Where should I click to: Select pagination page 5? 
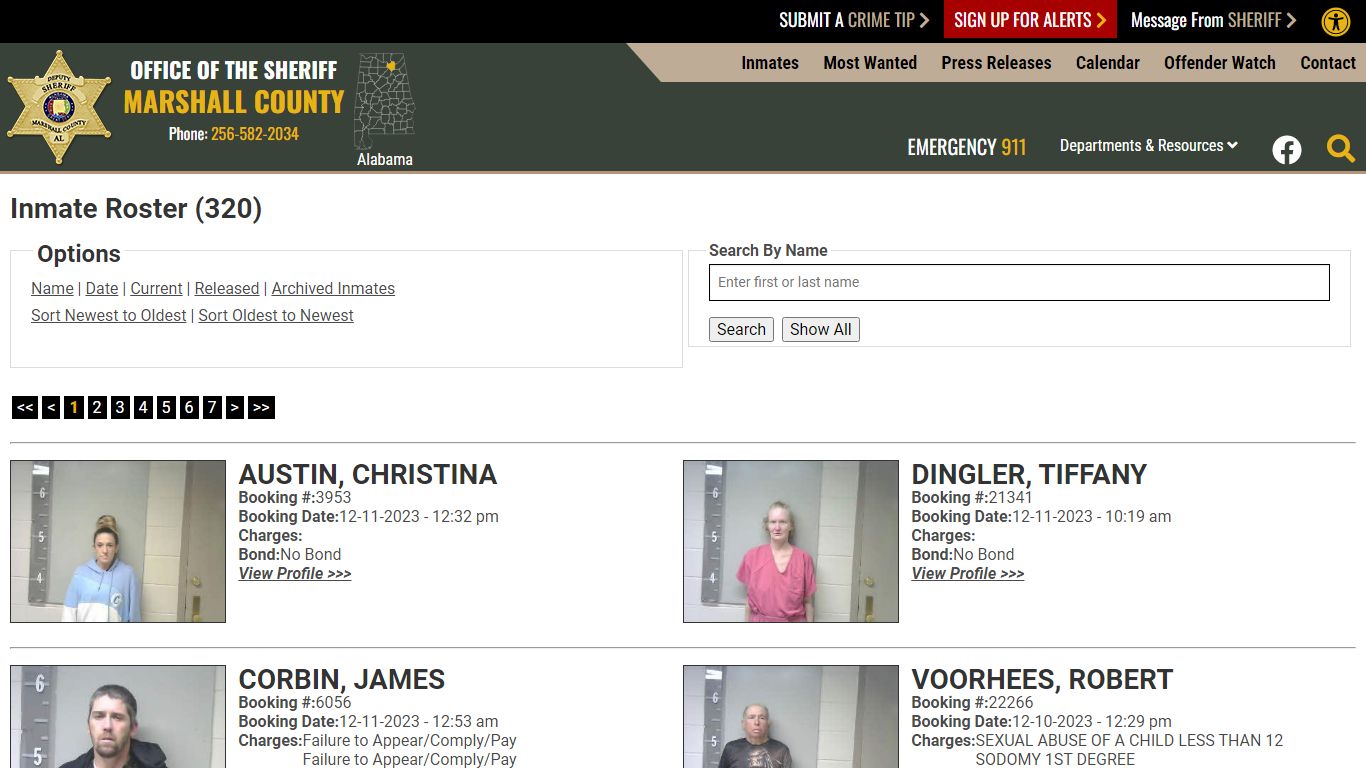166,407
